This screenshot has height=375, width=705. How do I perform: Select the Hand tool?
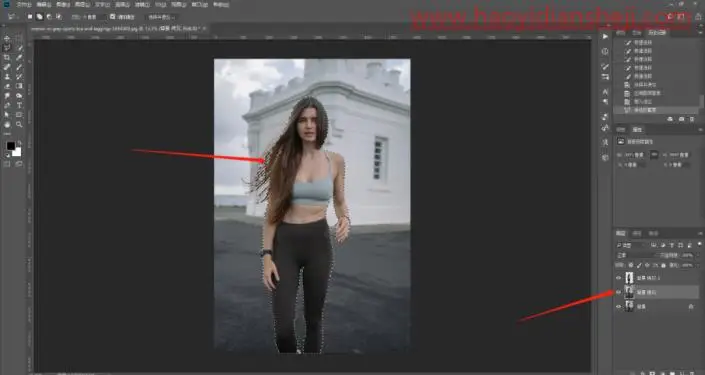[7, 124]
